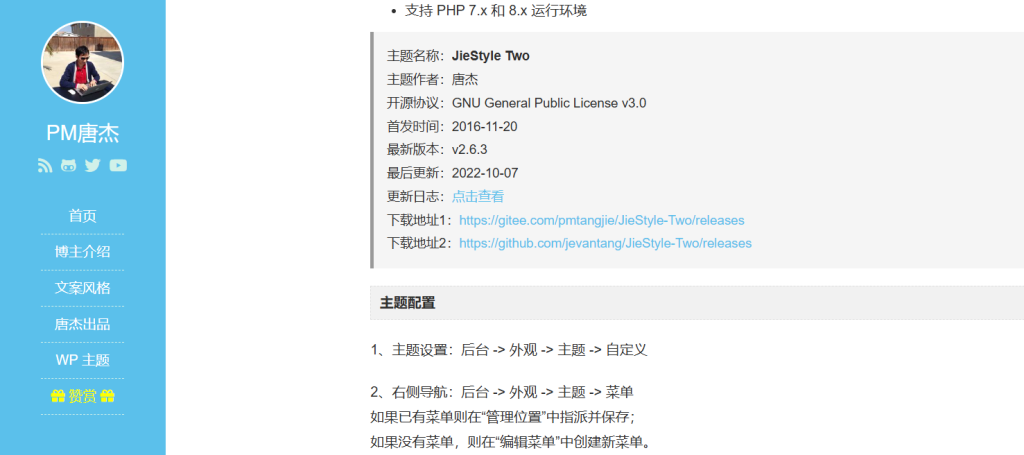Click the blogger avatar photo
Screen dimensions: 1024x455
(82, 62)
